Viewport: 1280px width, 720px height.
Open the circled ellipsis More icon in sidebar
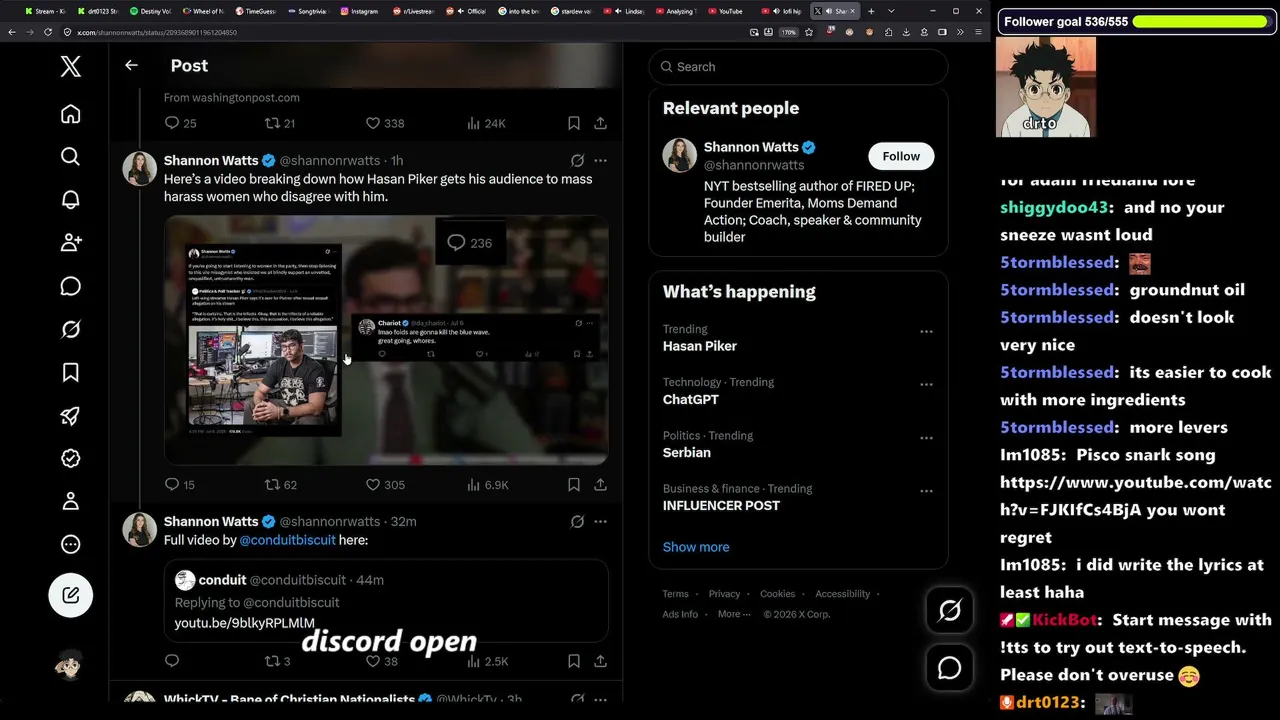70,545
